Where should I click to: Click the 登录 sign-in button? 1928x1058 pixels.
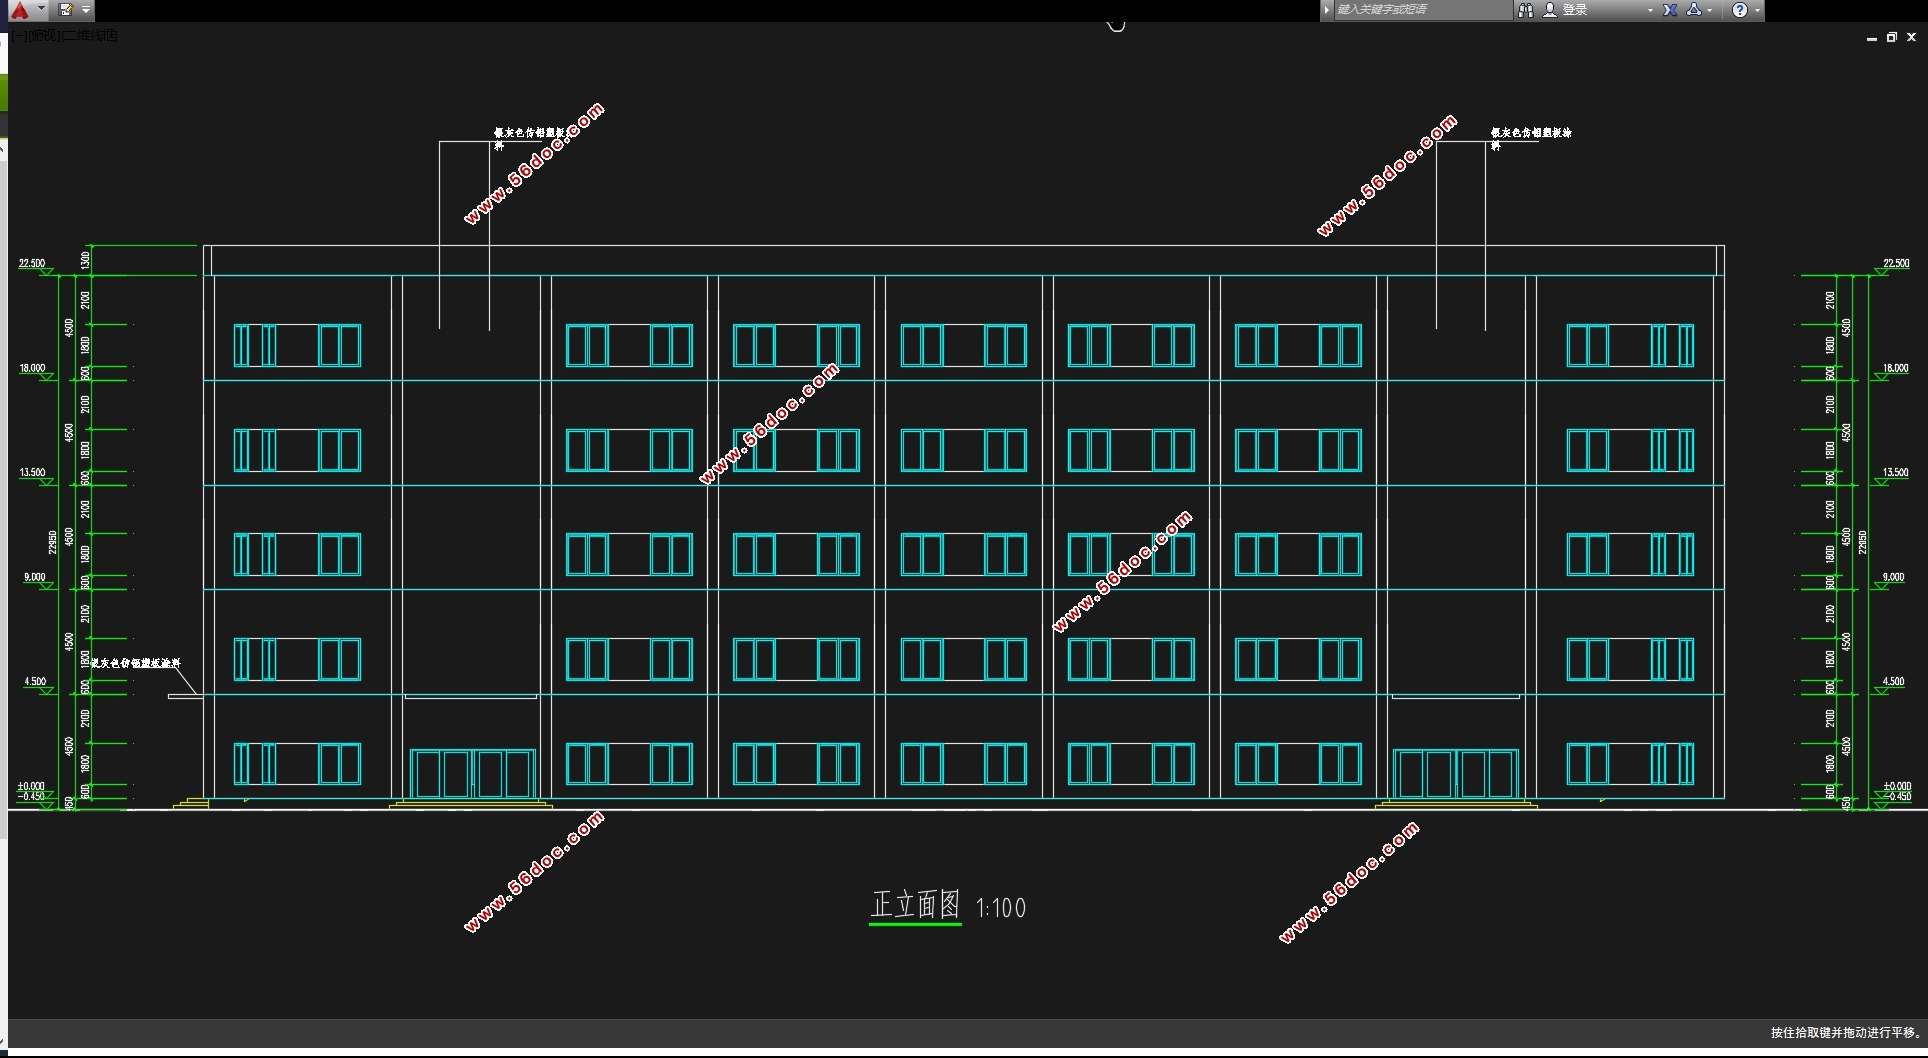click(x=1576, y=10)
